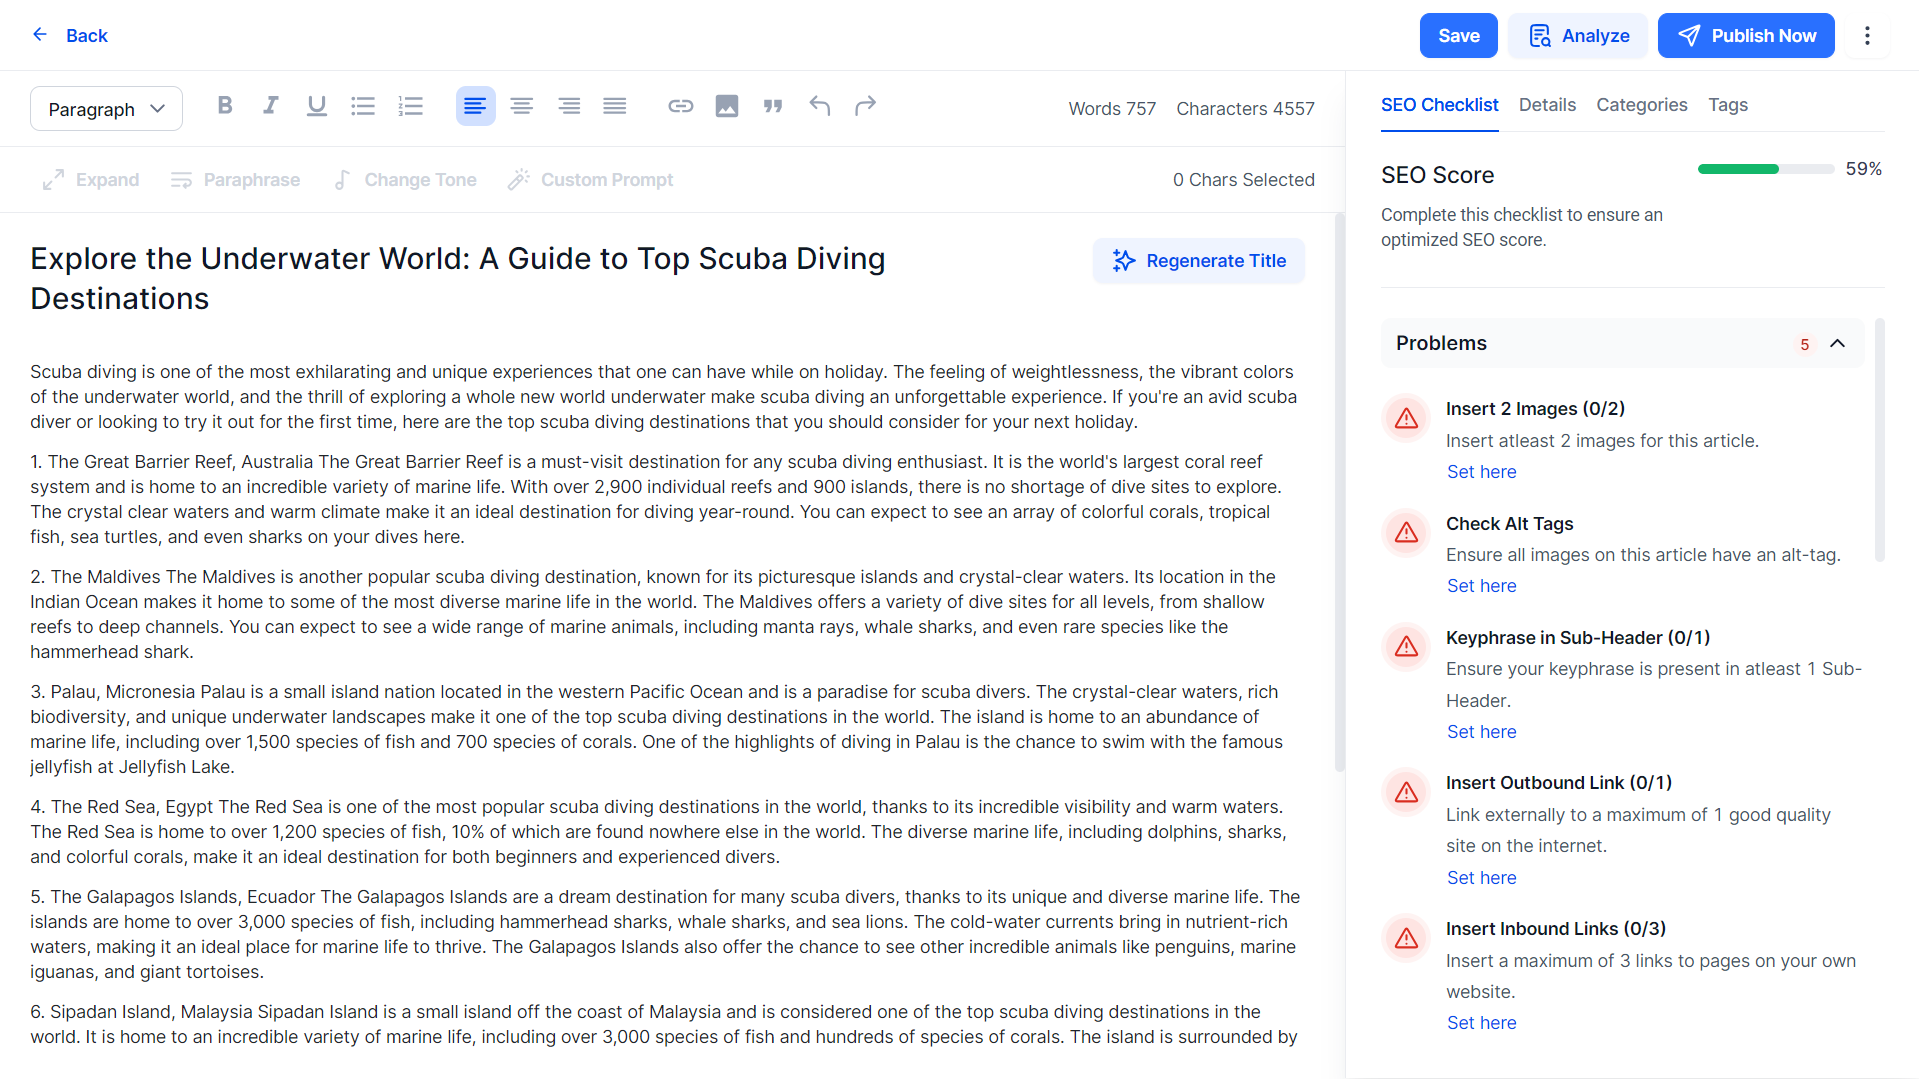Regenerate the article title
The height and width of the screenshot is (1079, 1919).
point(1198,261)
